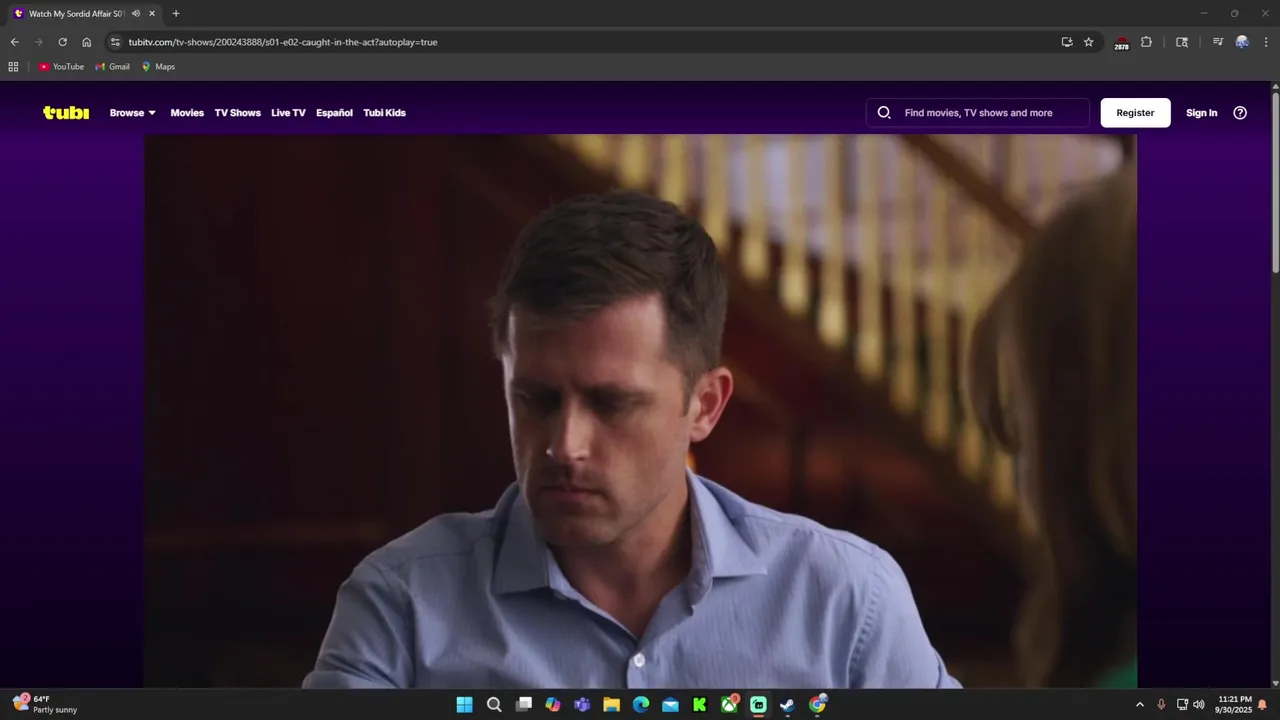Mute the tab via its speaker icon

pos(136,14)
